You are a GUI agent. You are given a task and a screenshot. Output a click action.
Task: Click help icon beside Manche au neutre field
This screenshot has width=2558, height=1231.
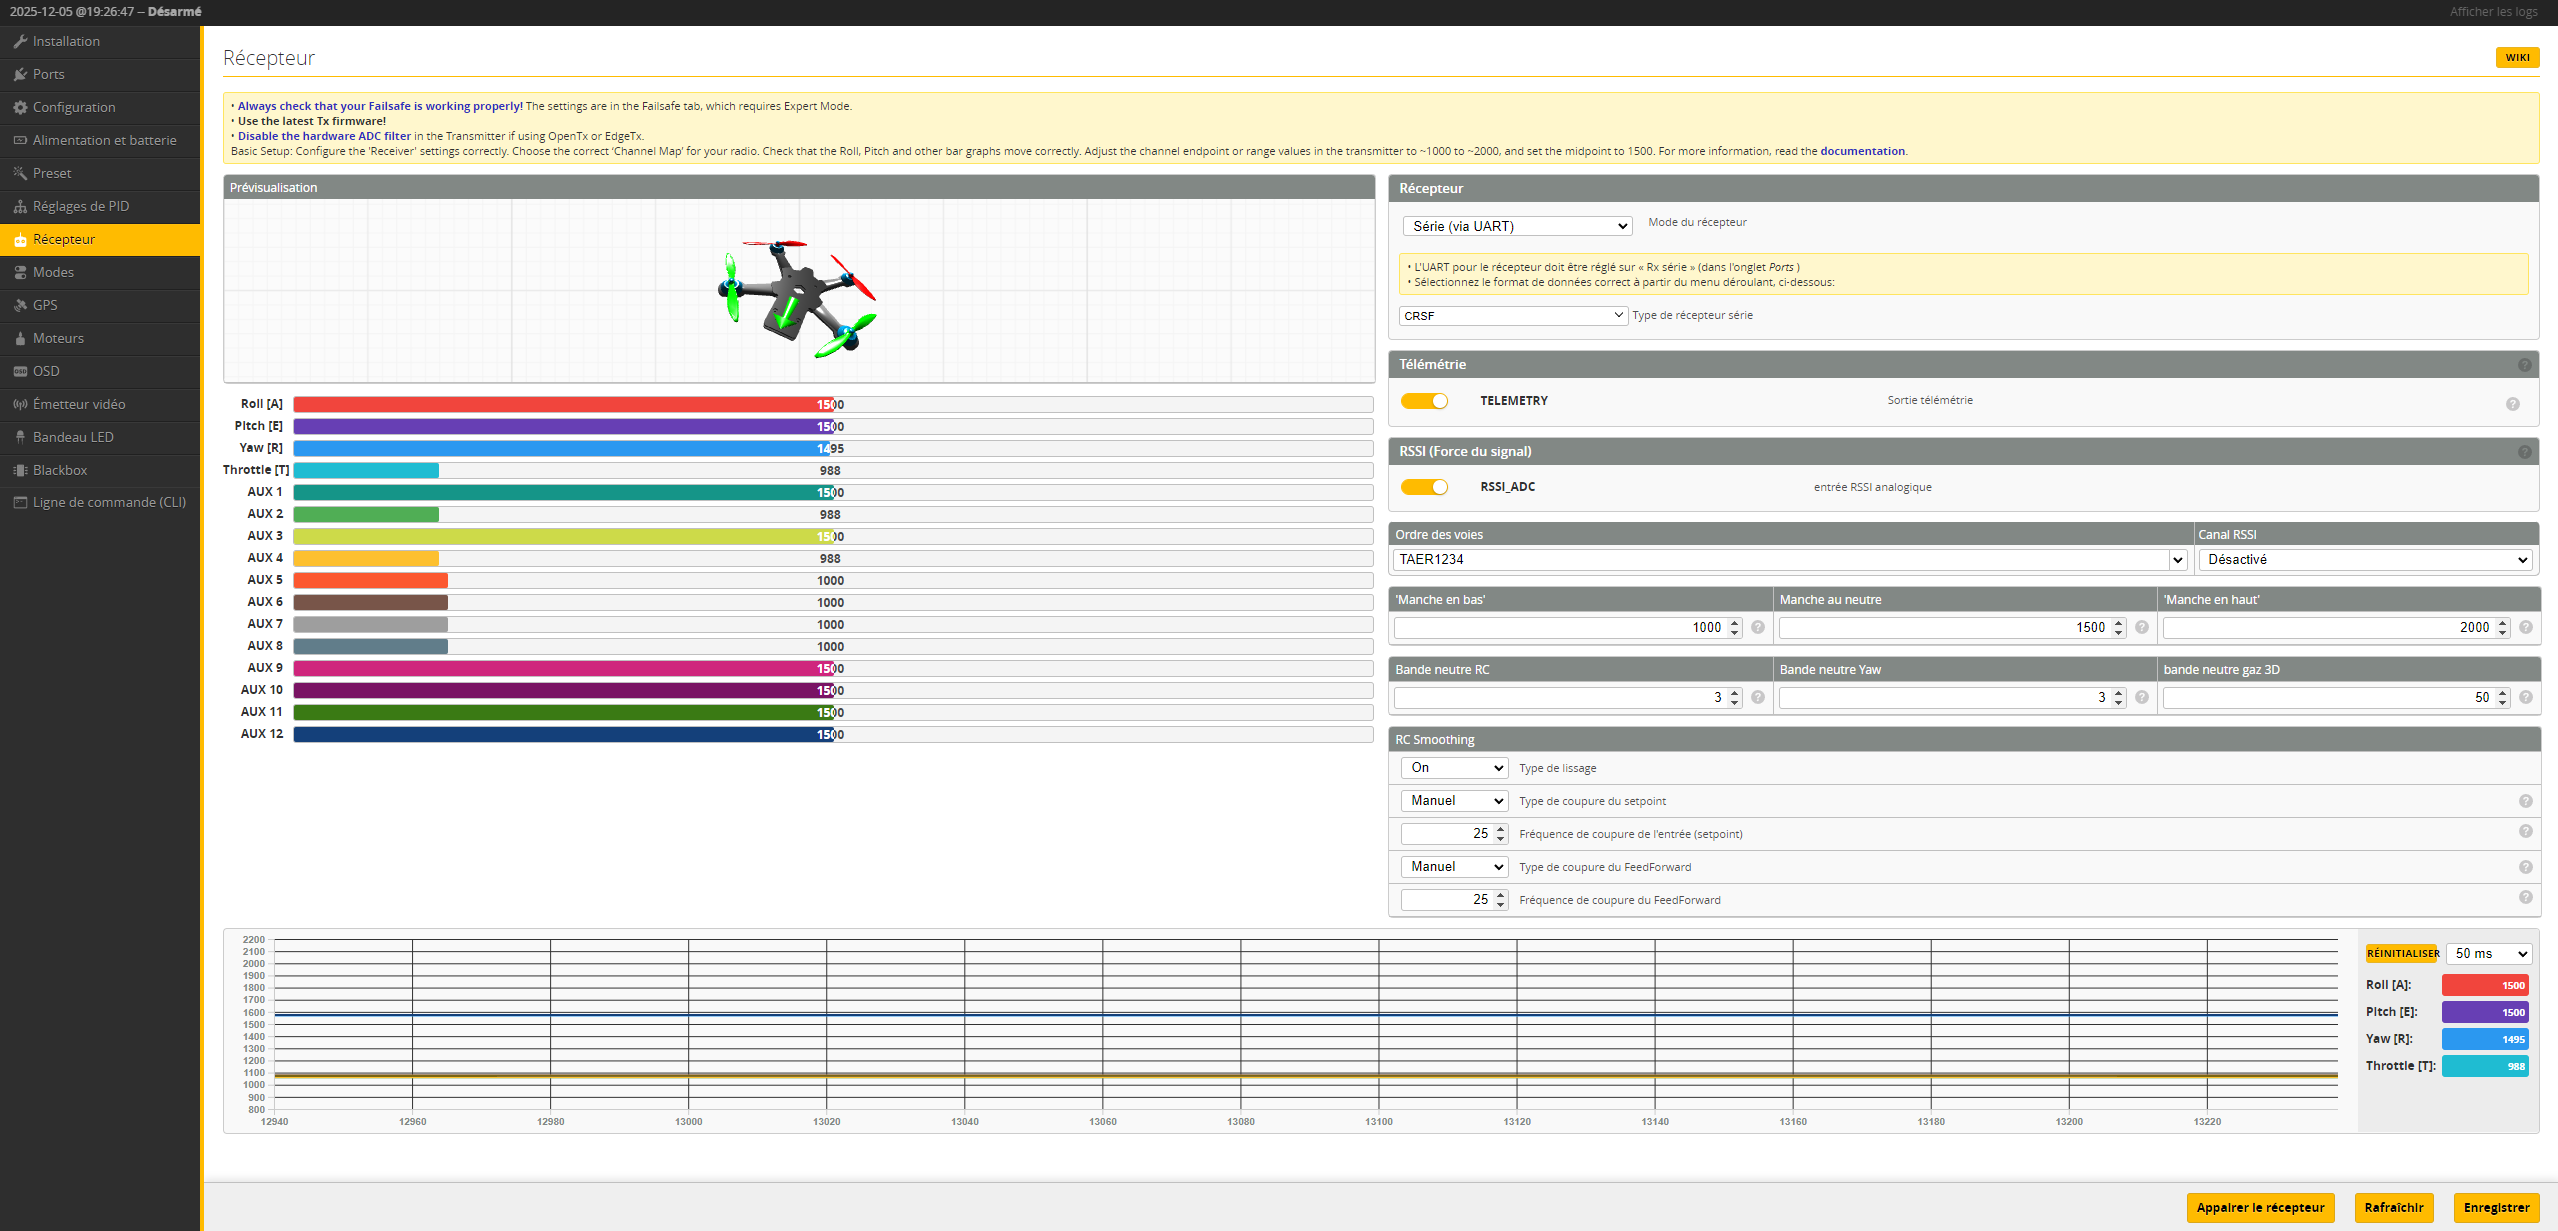2141,627
